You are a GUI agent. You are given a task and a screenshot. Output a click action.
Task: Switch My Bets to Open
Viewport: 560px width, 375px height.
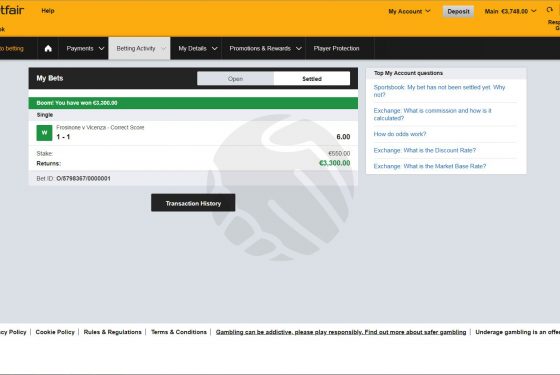click(235, 79)
